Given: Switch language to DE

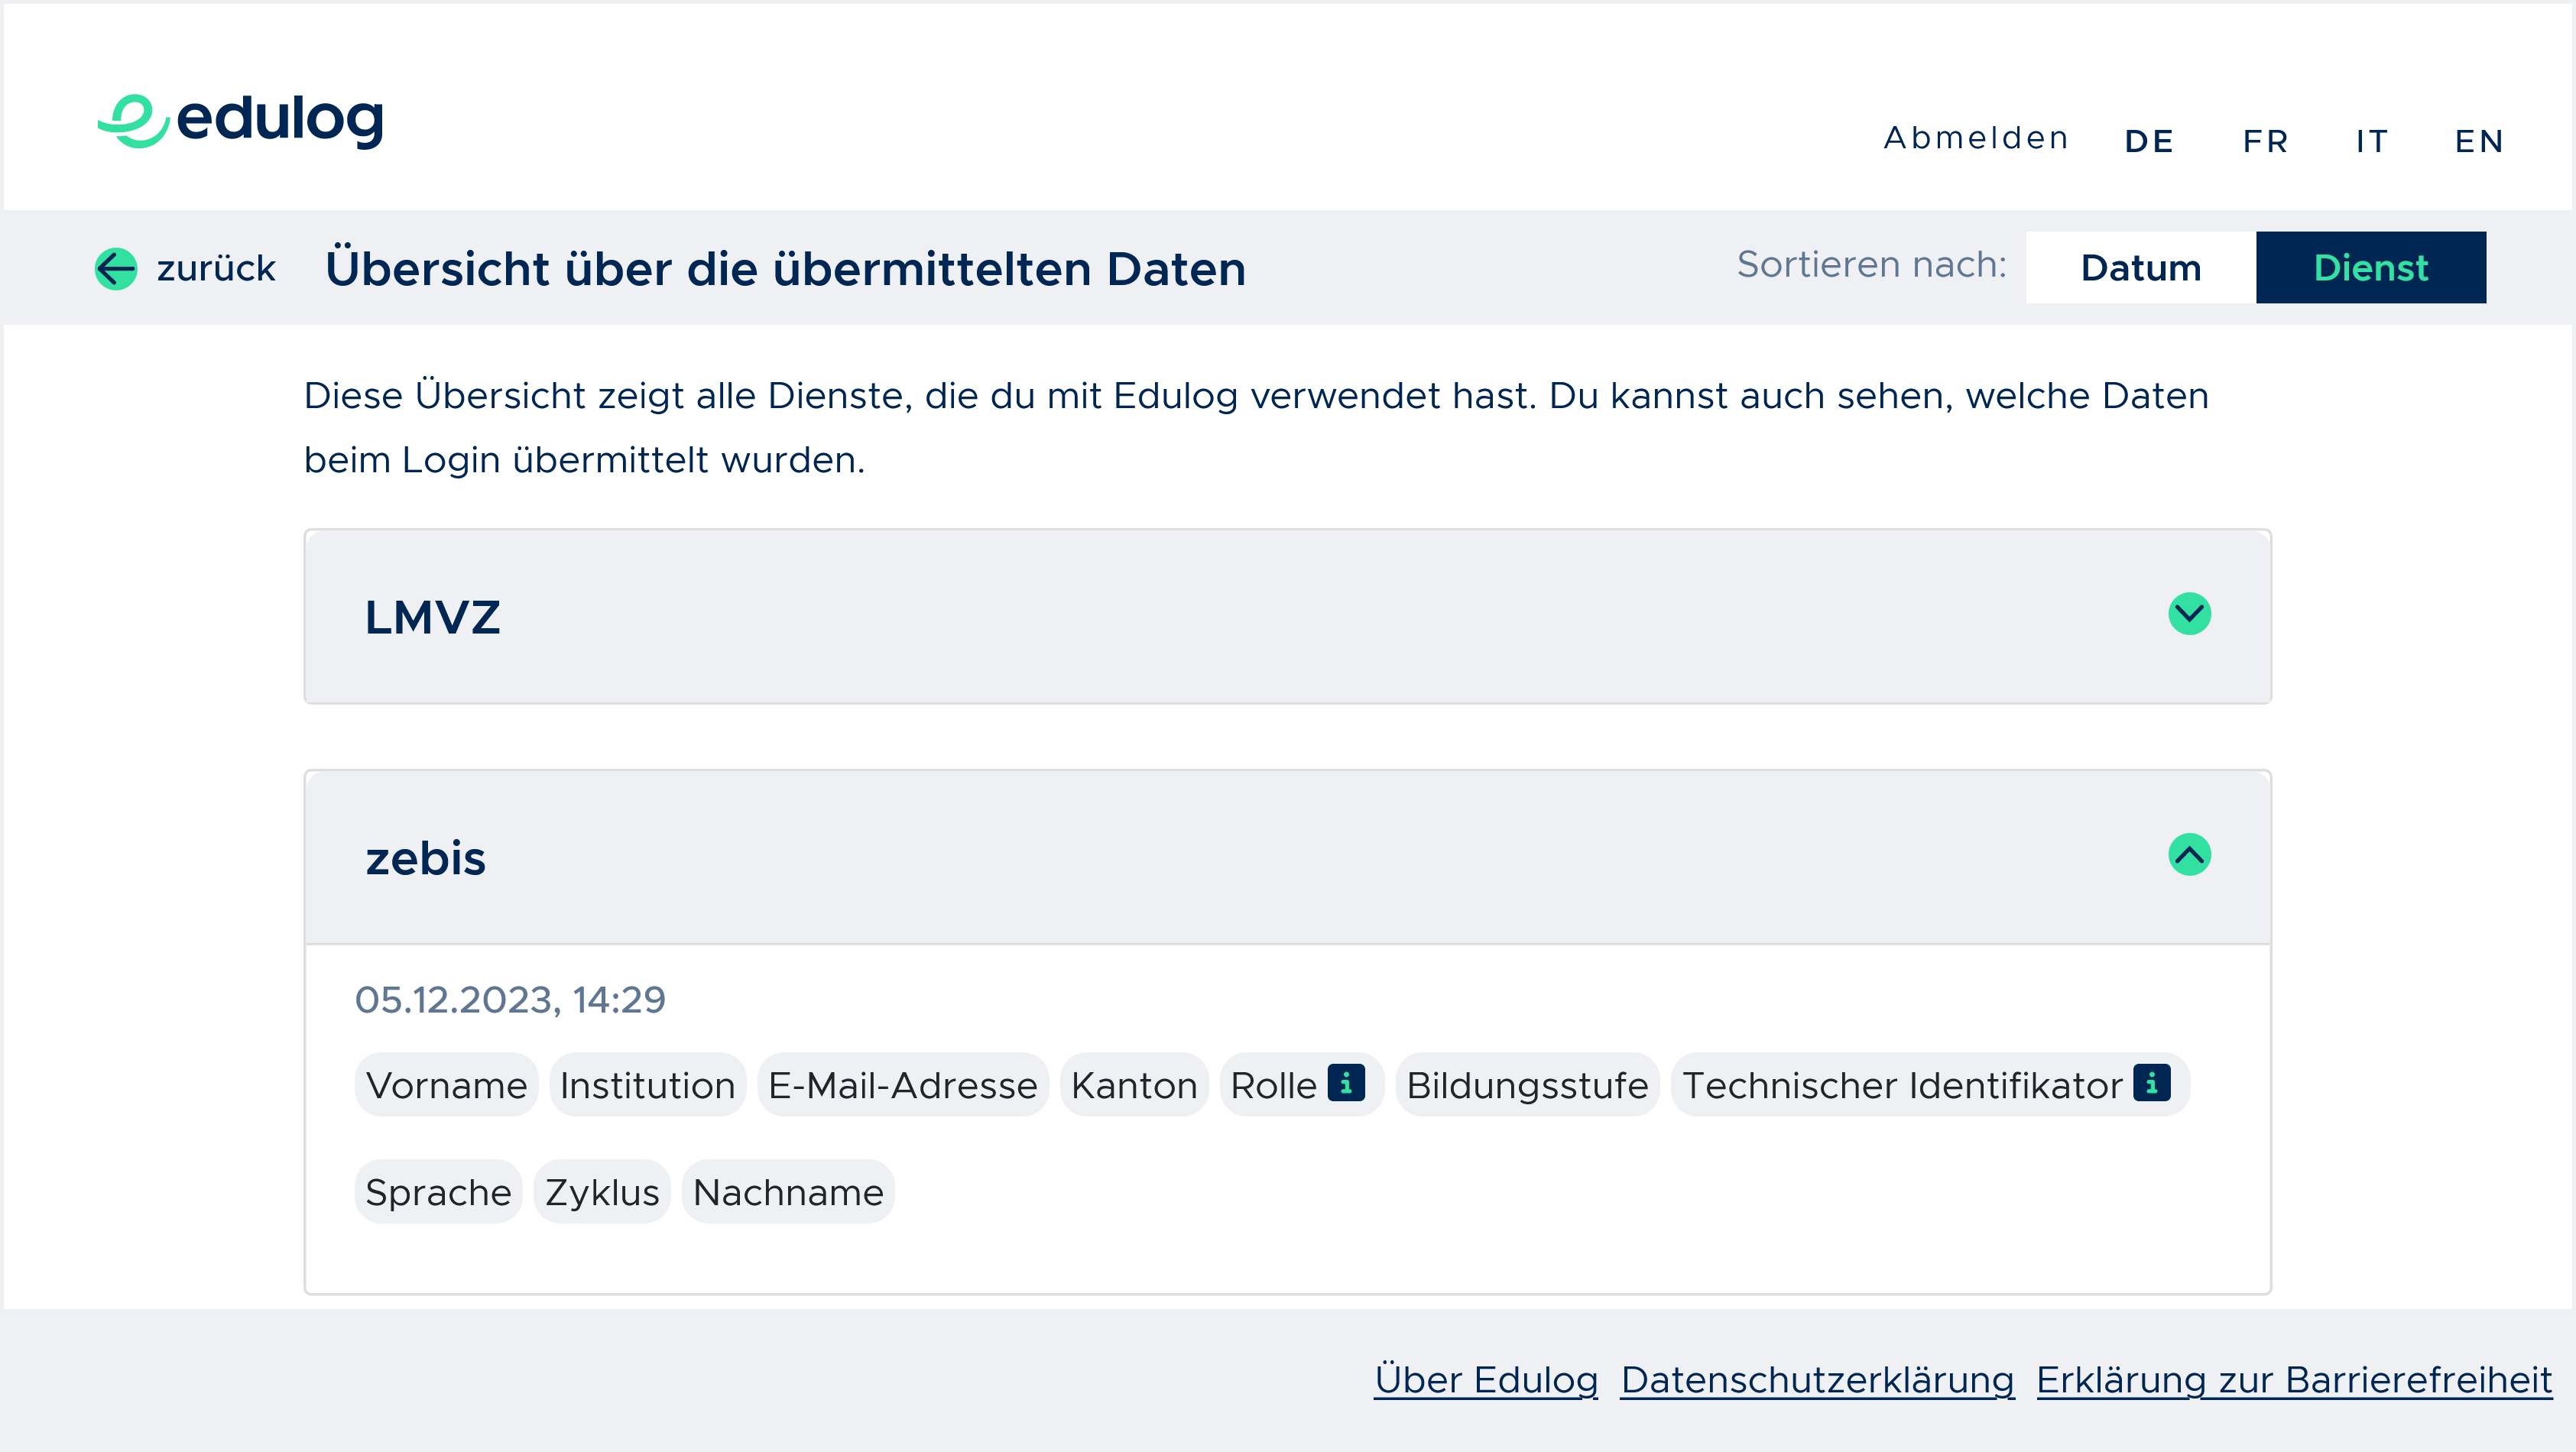Looking at the screenshot, I should 2149,141.
